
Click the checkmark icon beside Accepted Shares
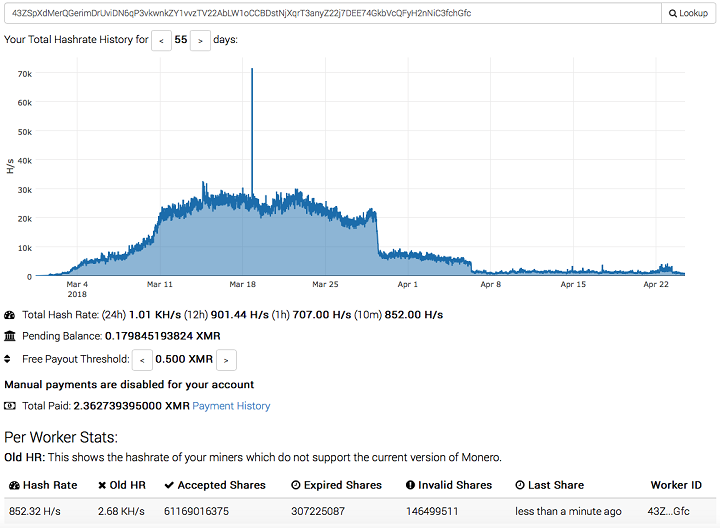pos(169,485)
